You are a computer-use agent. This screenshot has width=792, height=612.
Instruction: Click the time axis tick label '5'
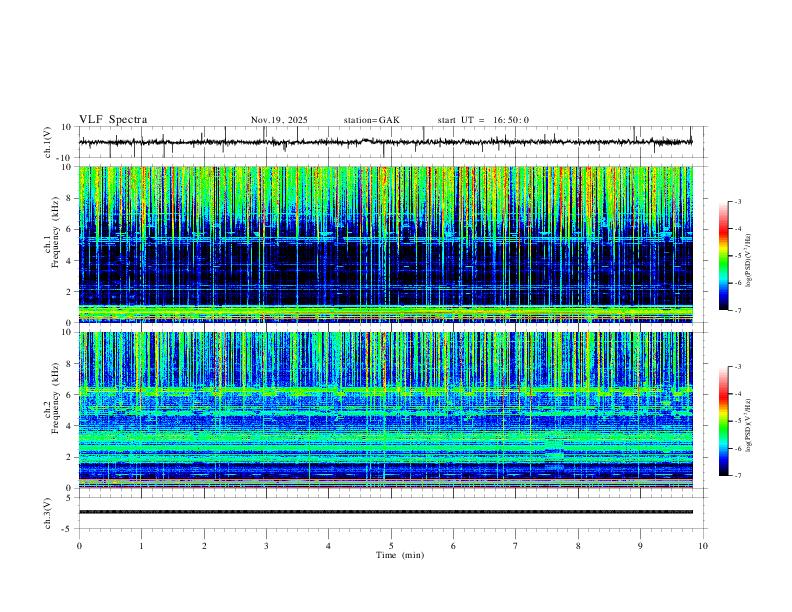pos(391,546)
